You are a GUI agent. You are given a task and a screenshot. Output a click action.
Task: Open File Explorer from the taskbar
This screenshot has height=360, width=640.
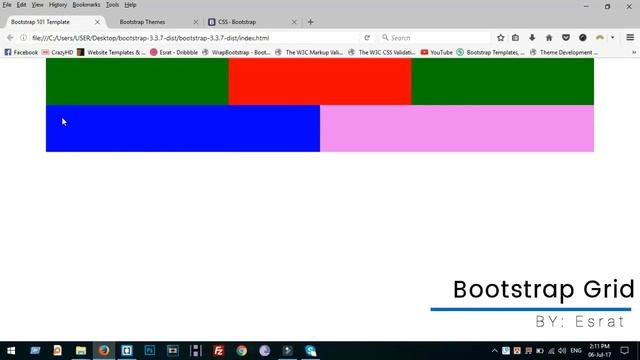(x=81, y=351)
